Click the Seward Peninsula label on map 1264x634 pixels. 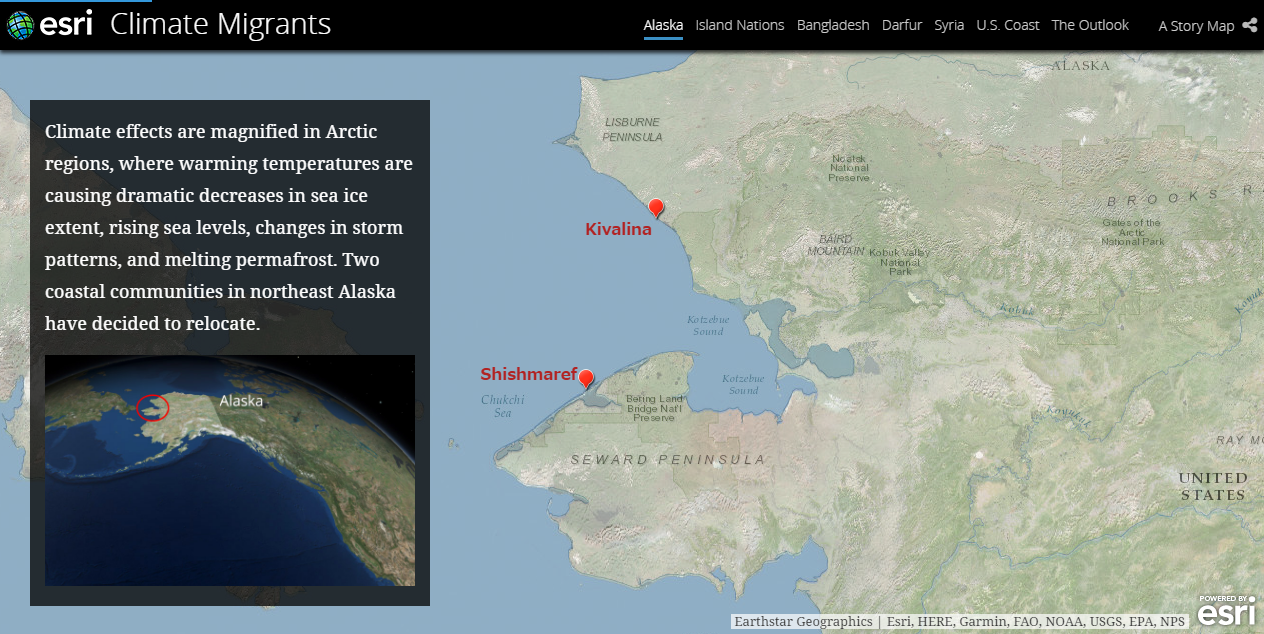coord(668,459)
